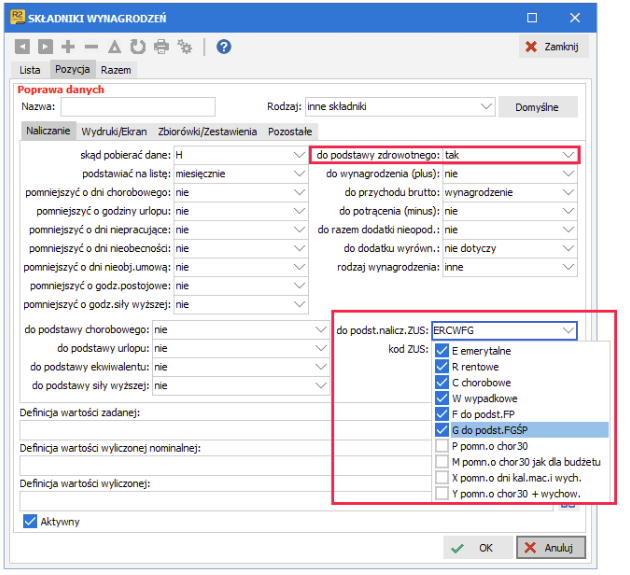Click the Nazwa input field
630x575 pixels.
[x=138, y=107]
